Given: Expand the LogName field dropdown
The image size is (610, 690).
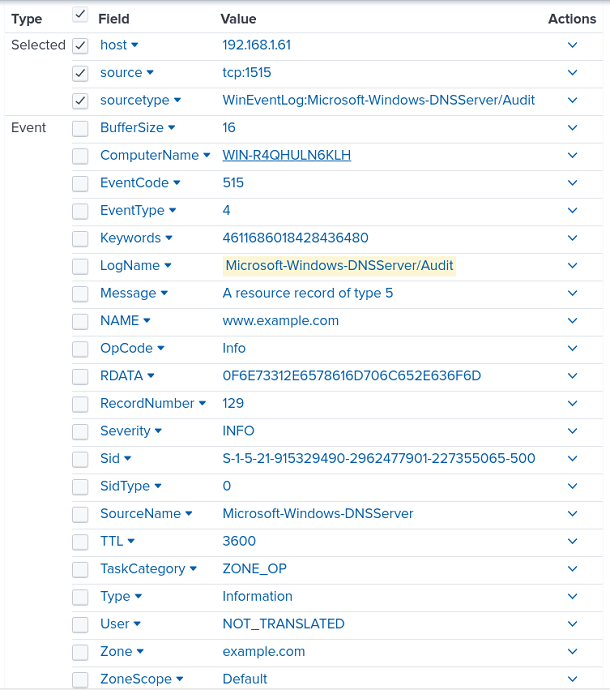Looking at the screenshot, I should click(x=168, y=266).
